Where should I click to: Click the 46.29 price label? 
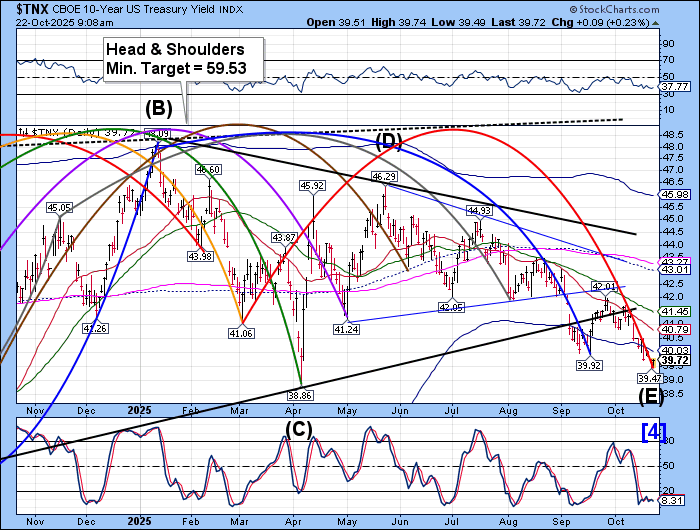pos(384,176)
